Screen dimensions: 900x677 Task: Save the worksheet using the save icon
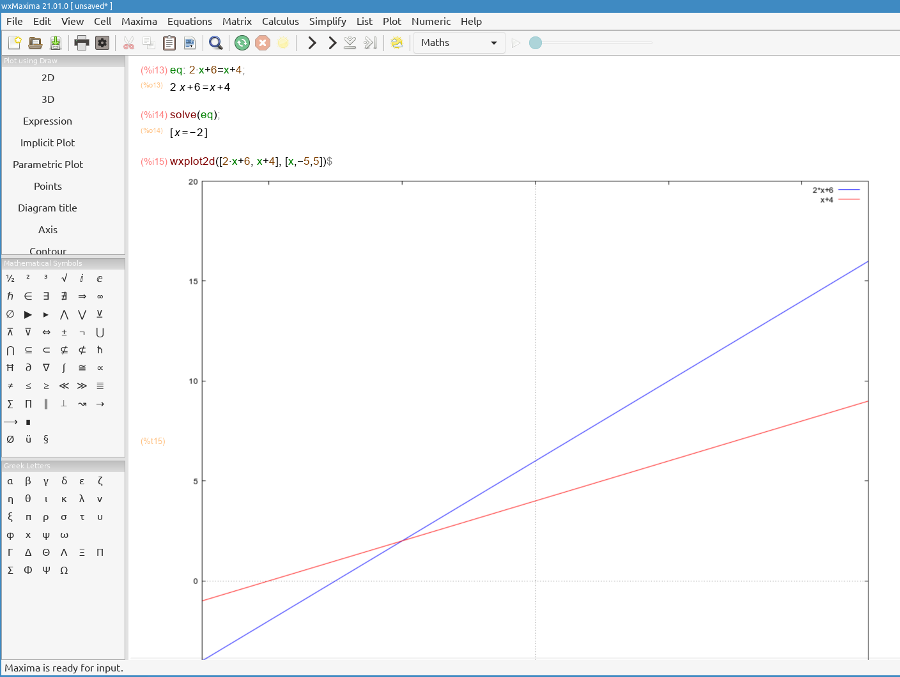[x=55, y=42]
